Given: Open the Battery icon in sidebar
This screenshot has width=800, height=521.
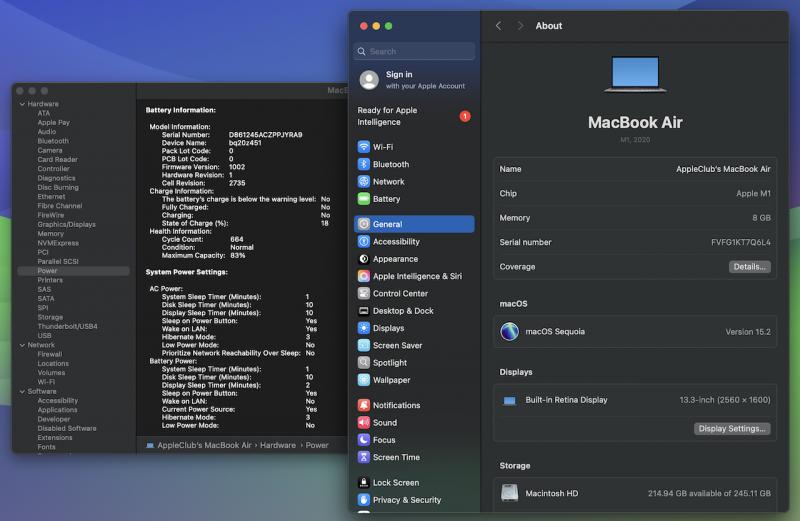Looking at the screenshot, I should tap(363, 199).
